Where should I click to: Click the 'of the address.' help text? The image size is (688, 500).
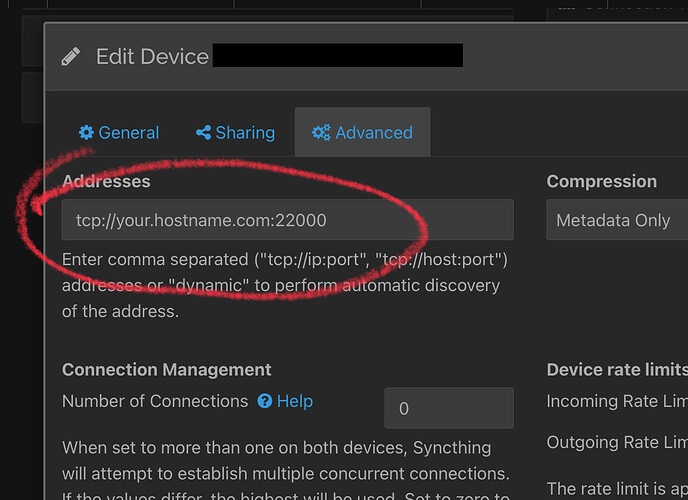pos(121,311)
